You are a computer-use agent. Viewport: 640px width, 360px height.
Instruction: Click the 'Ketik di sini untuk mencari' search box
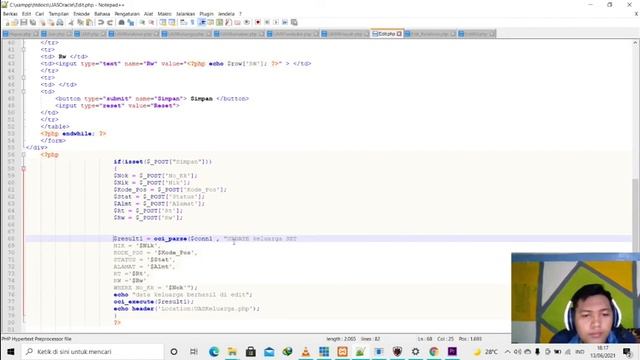tap(92, 351)
